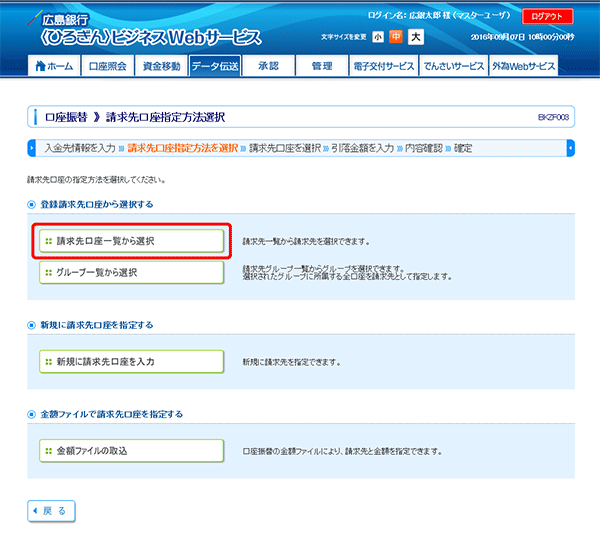This screenshot has width=600, height=552.
Task: Click the 戻る back button
Action: click(x=51, y=511)
